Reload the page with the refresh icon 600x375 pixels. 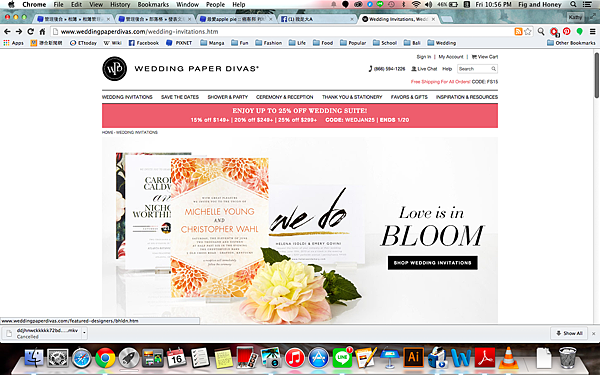tap(31, 31)
